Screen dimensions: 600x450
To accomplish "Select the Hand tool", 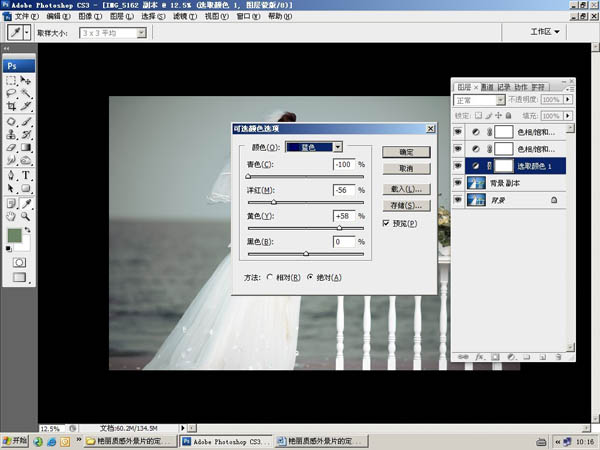I will click(11, 214).
